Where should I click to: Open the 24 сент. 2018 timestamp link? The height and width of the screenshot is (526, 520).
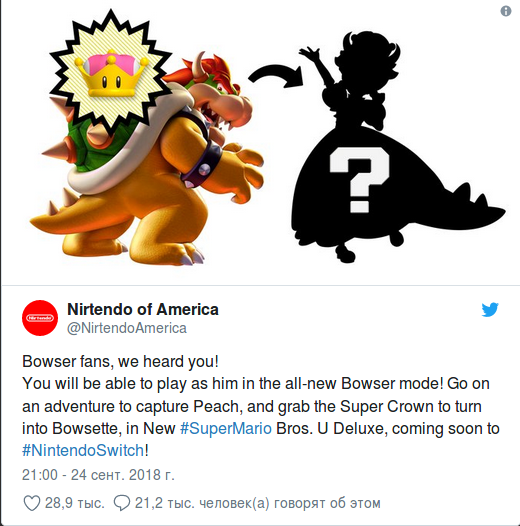[x=98, y=475]
